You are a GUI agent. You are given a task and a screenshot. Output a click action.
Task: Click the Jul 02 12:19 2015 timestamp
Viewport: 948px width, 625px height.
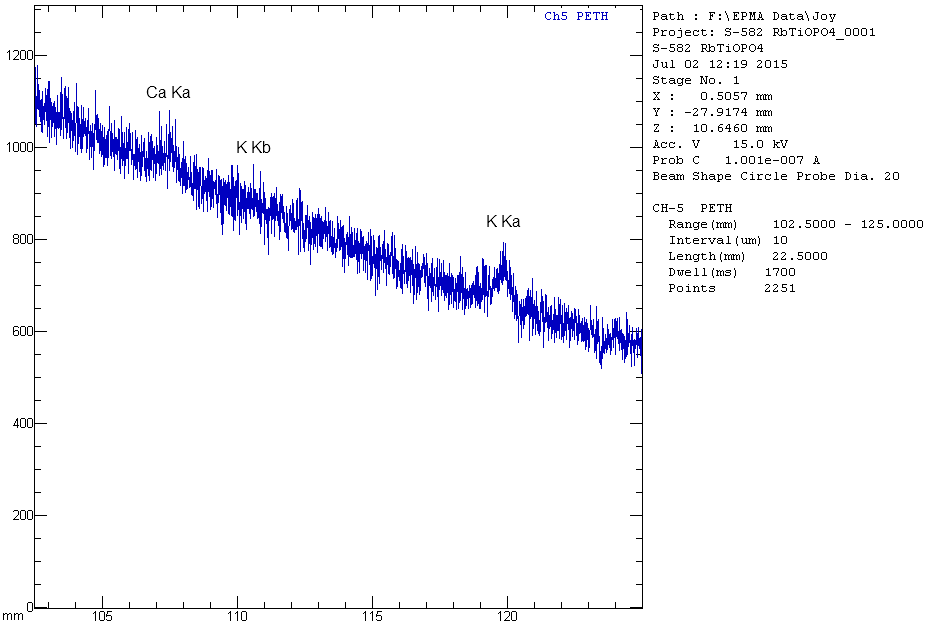(719, 64)
